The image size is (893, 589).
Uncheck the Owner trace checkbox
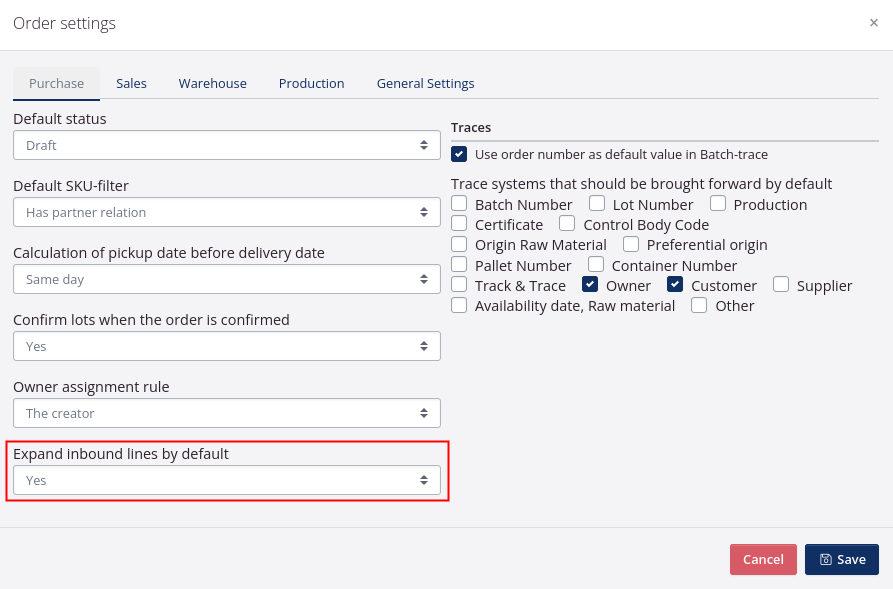[x=591, y=285]
